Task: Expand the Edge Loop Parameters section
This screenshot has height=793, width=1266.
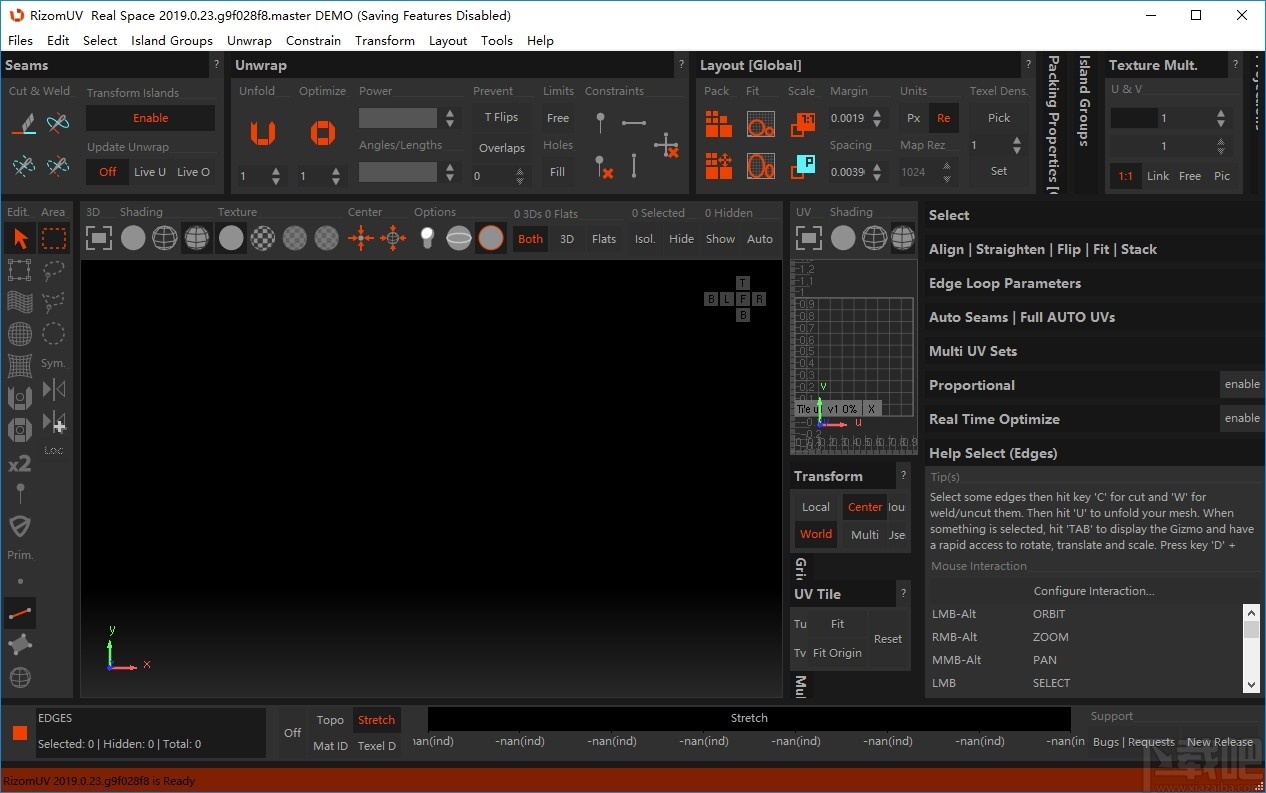Action: 1004,283
